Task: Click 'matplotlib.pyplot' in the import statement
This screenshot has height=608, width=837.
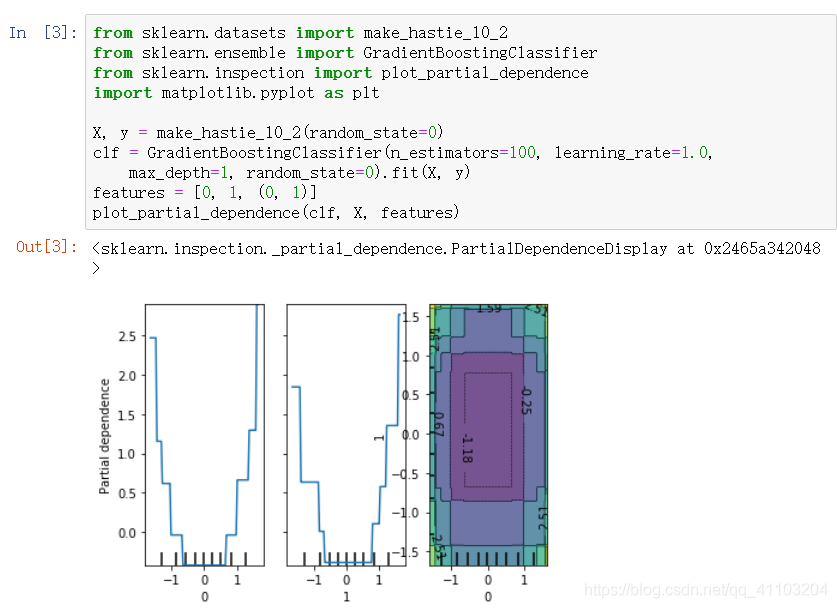Action: tap(238, 93)
